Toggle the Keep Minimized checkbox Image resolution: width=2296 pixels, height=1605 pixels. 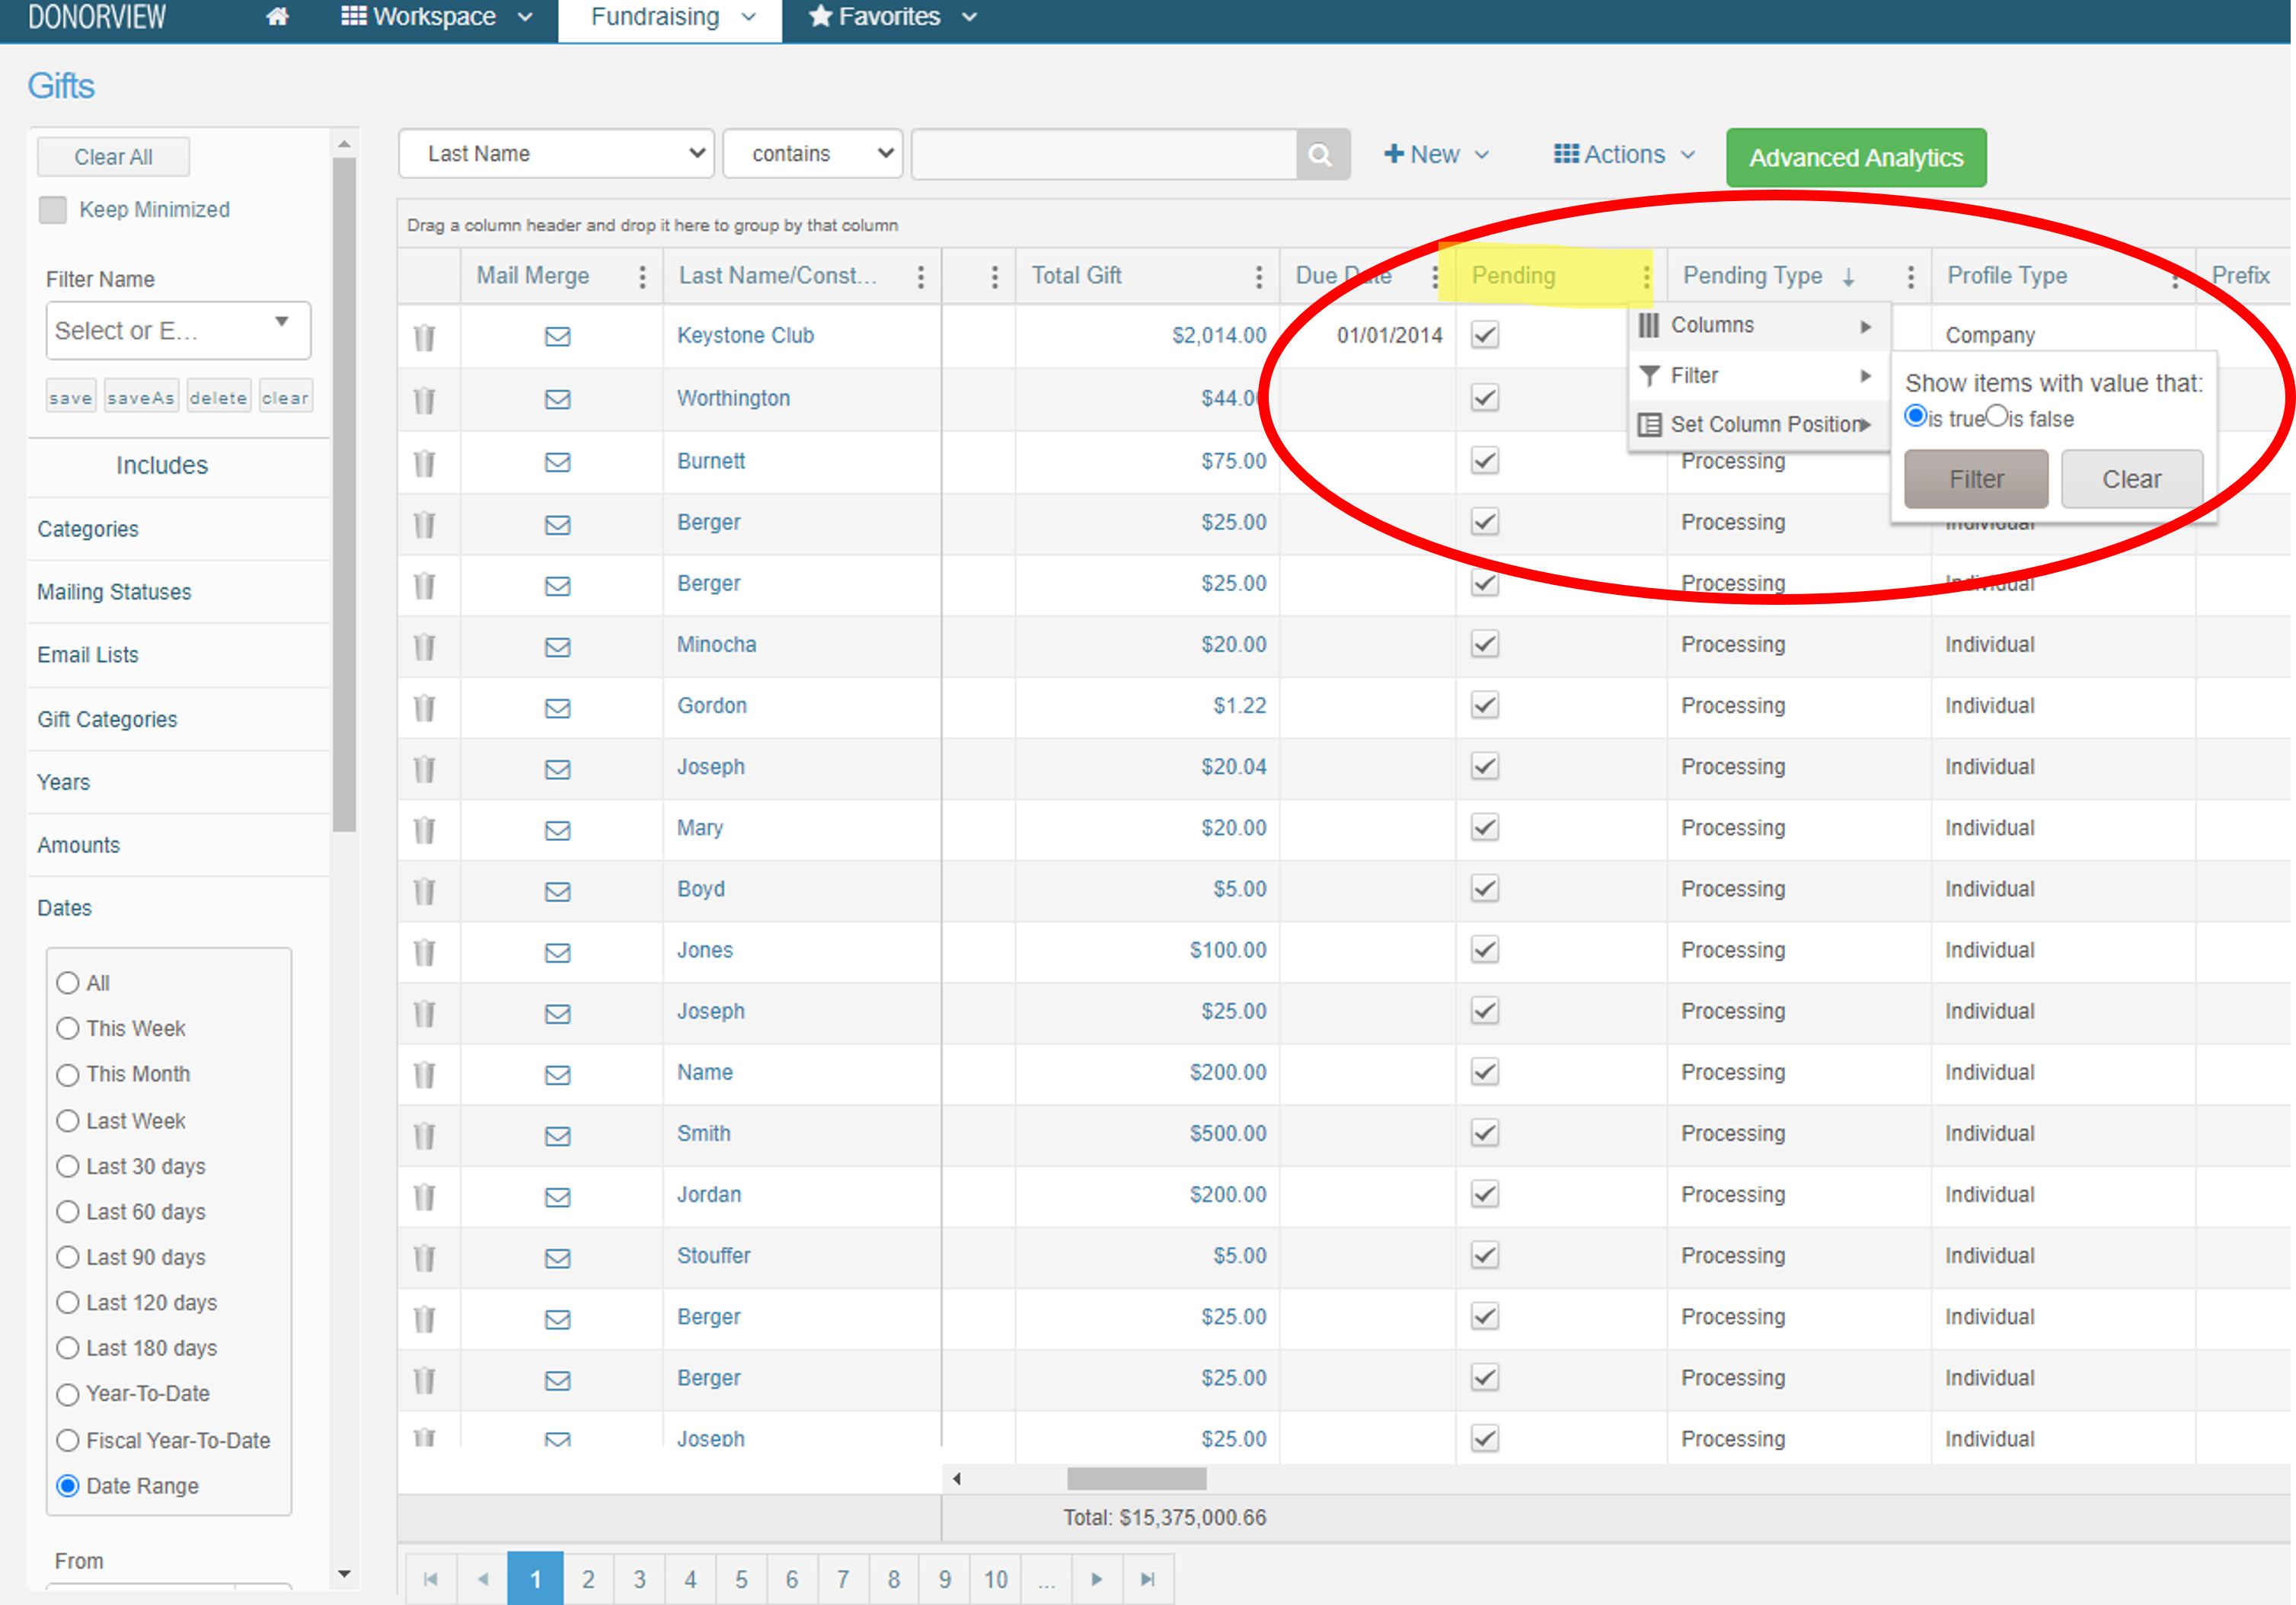(53, 210)
